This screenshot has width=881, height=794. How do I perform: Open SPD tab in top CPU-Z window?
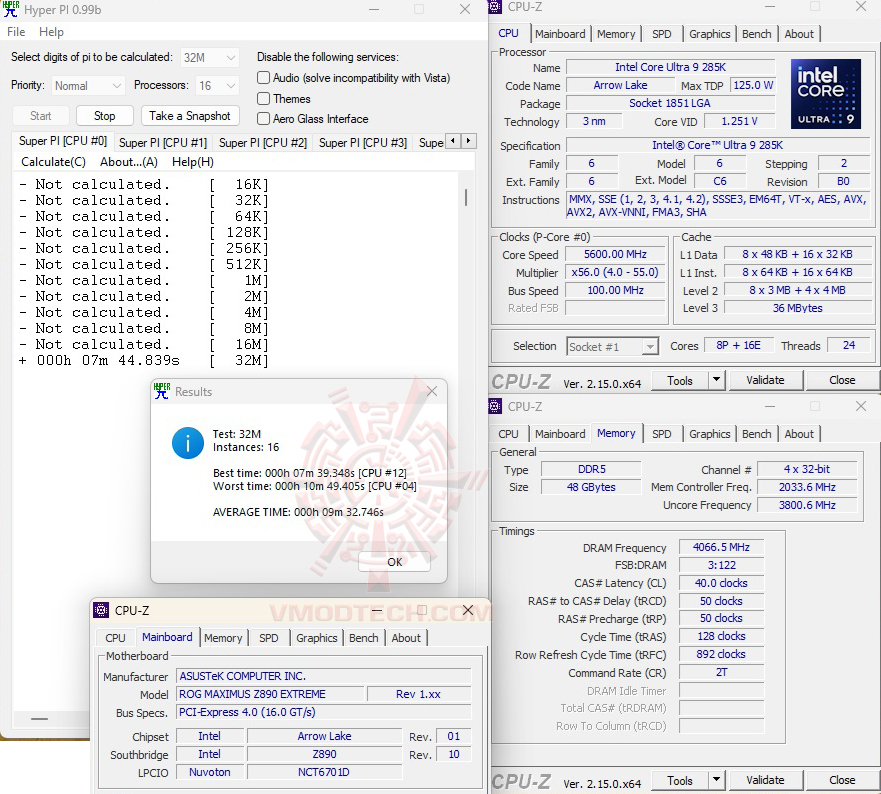point(662,34)
